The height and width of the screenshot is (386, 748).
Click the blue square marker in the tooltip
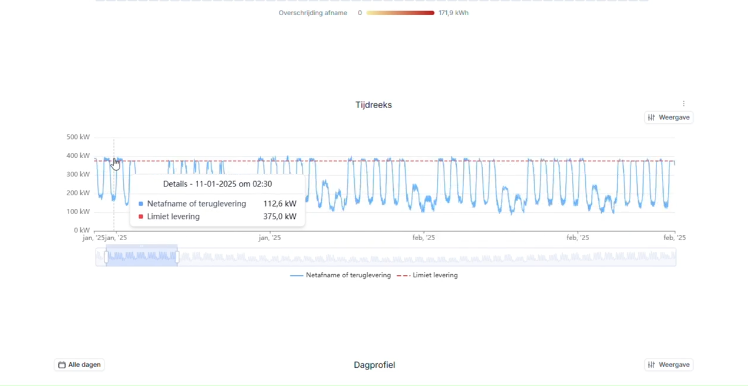pos(141,204)
